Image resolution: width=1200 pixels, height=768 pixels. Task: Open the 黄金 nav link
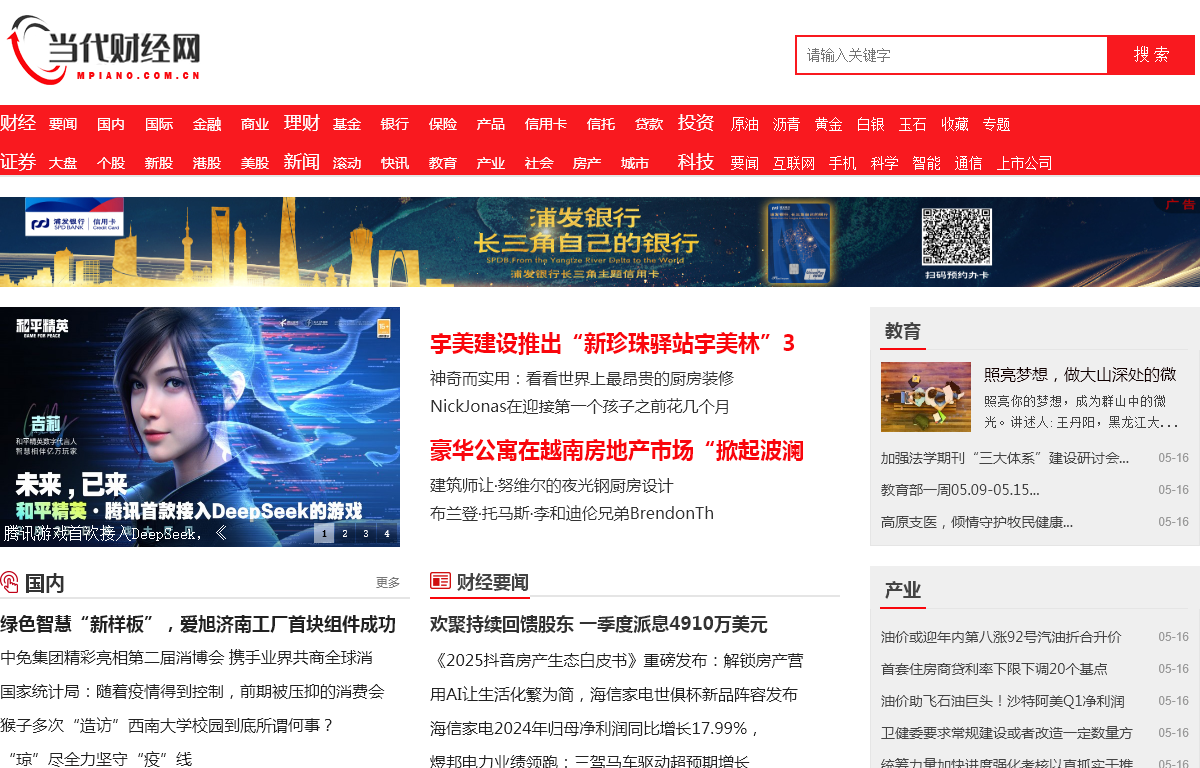(x=828, y=124)
